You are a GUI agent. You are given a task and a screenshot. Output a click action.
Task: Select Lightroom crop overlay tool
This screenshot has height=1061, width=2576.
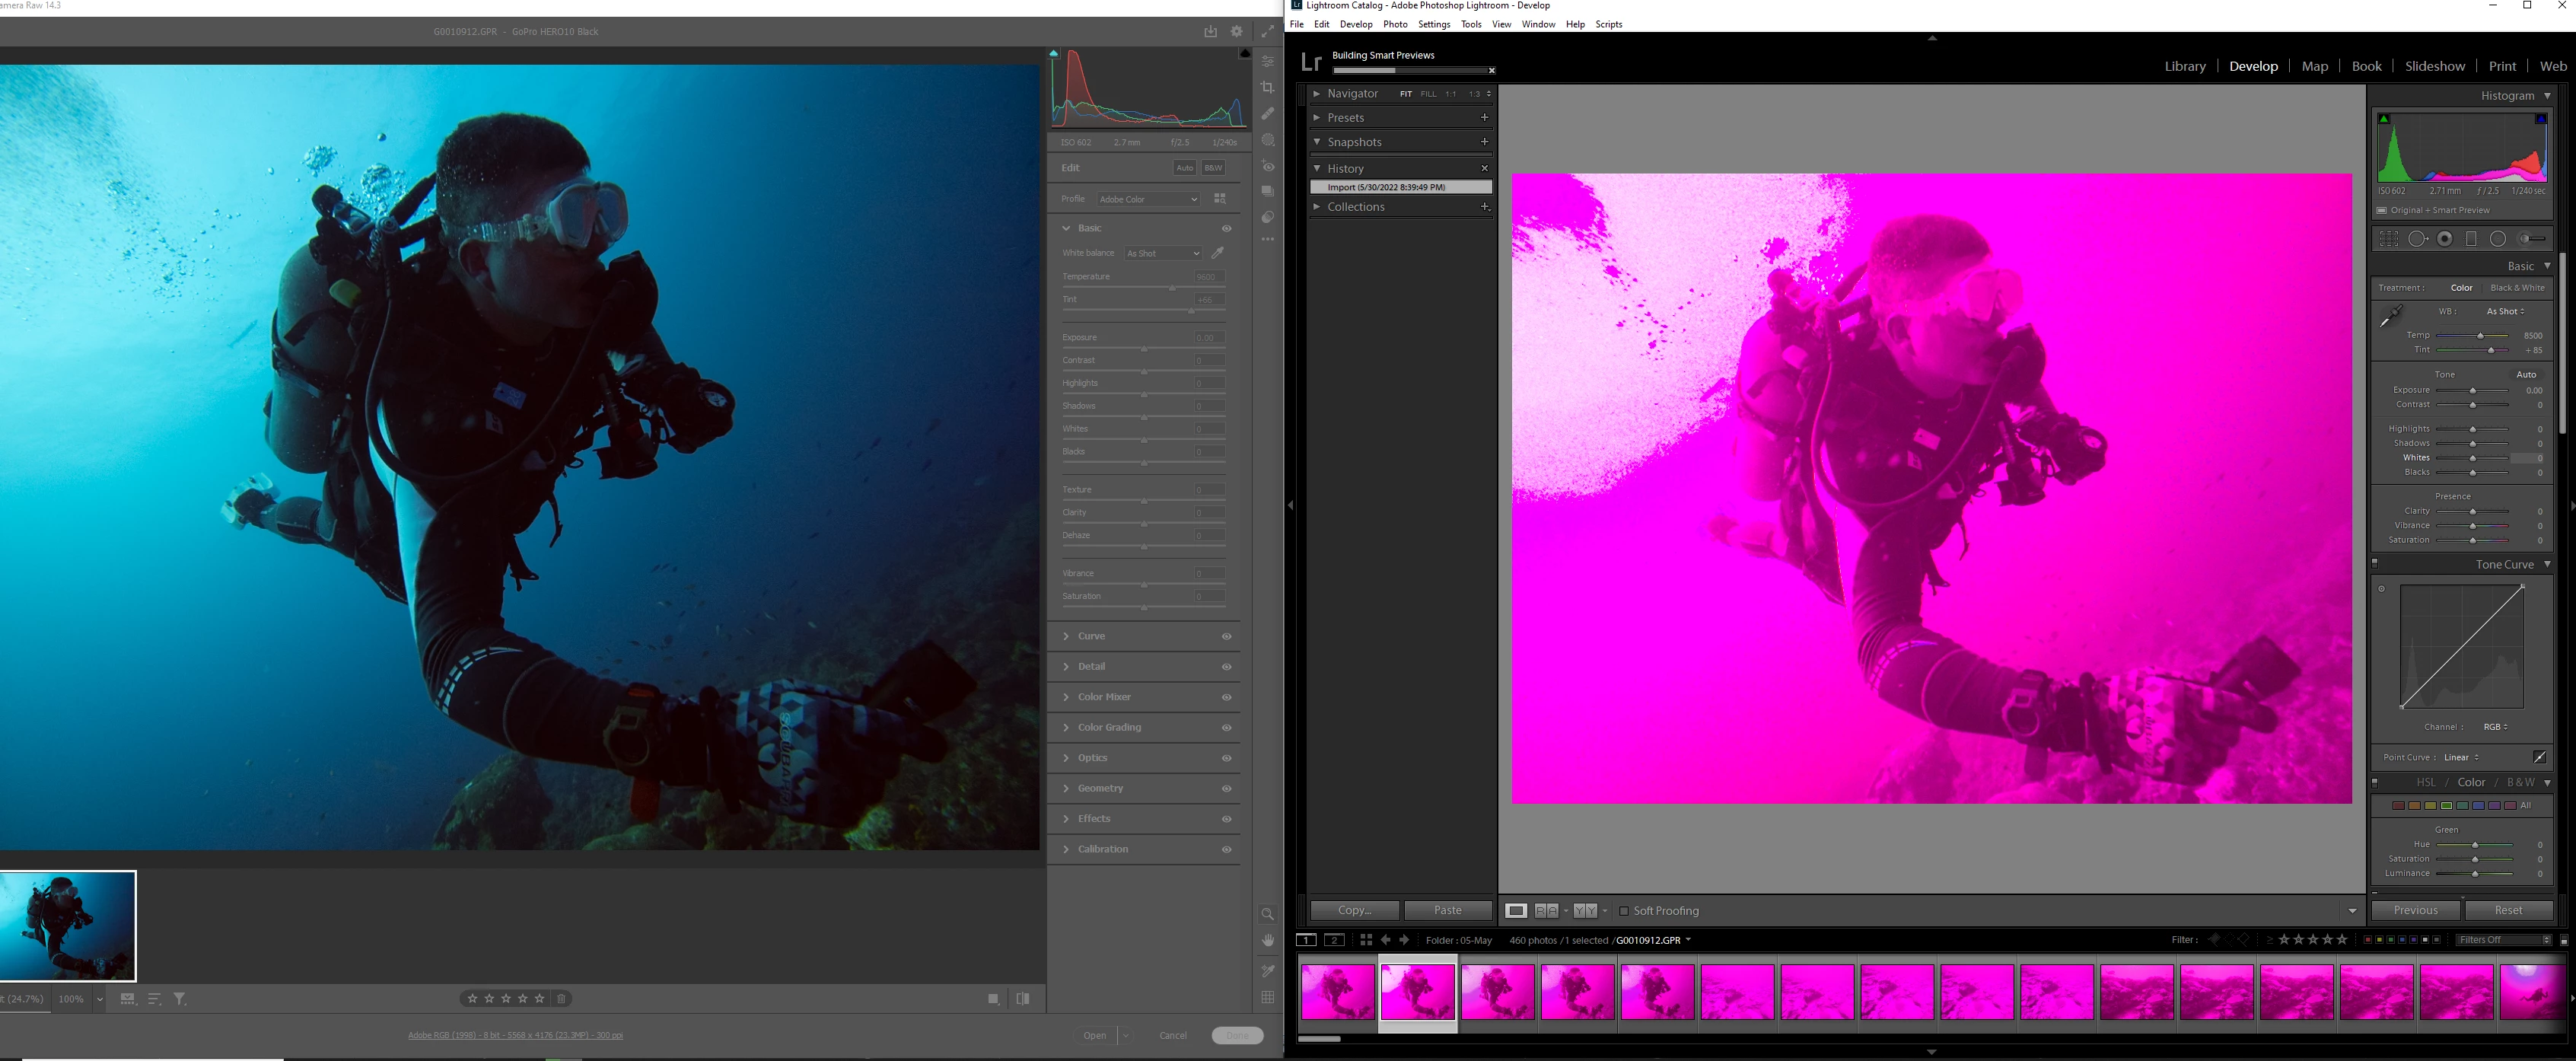(x=2389, y=239)
